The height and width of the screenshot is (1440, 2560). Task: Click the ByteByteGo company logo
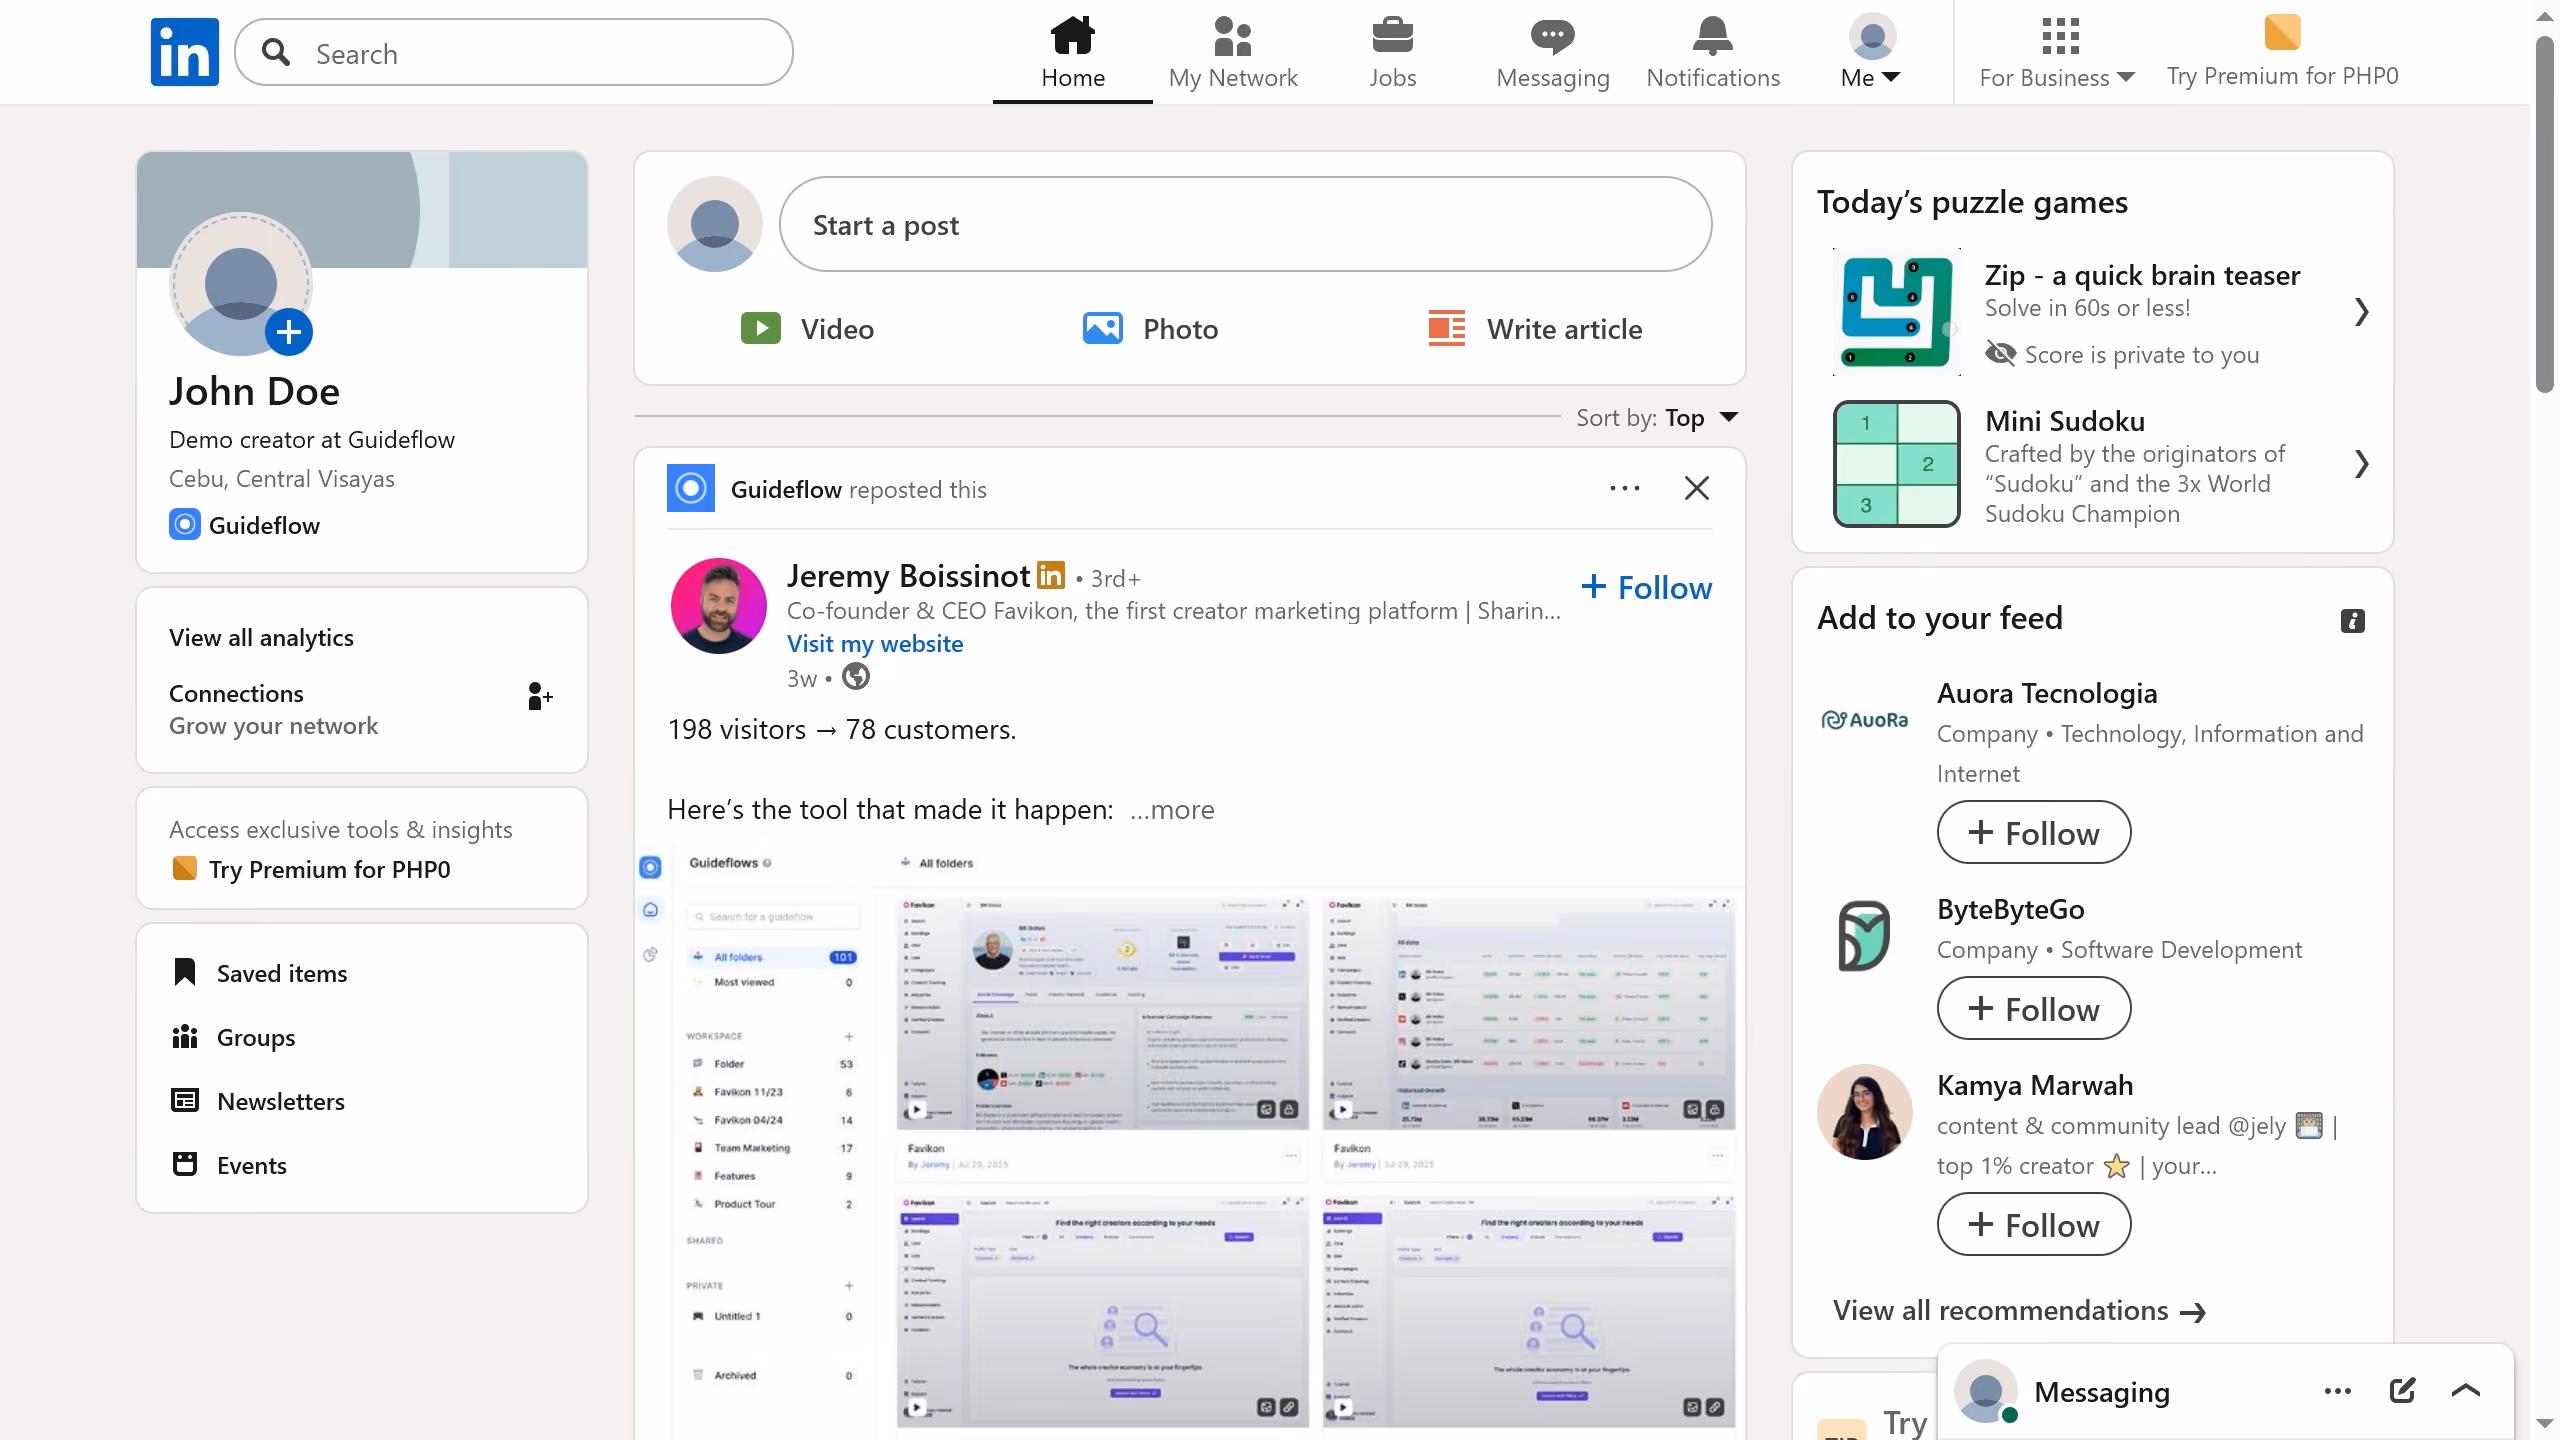[1865, 936]
